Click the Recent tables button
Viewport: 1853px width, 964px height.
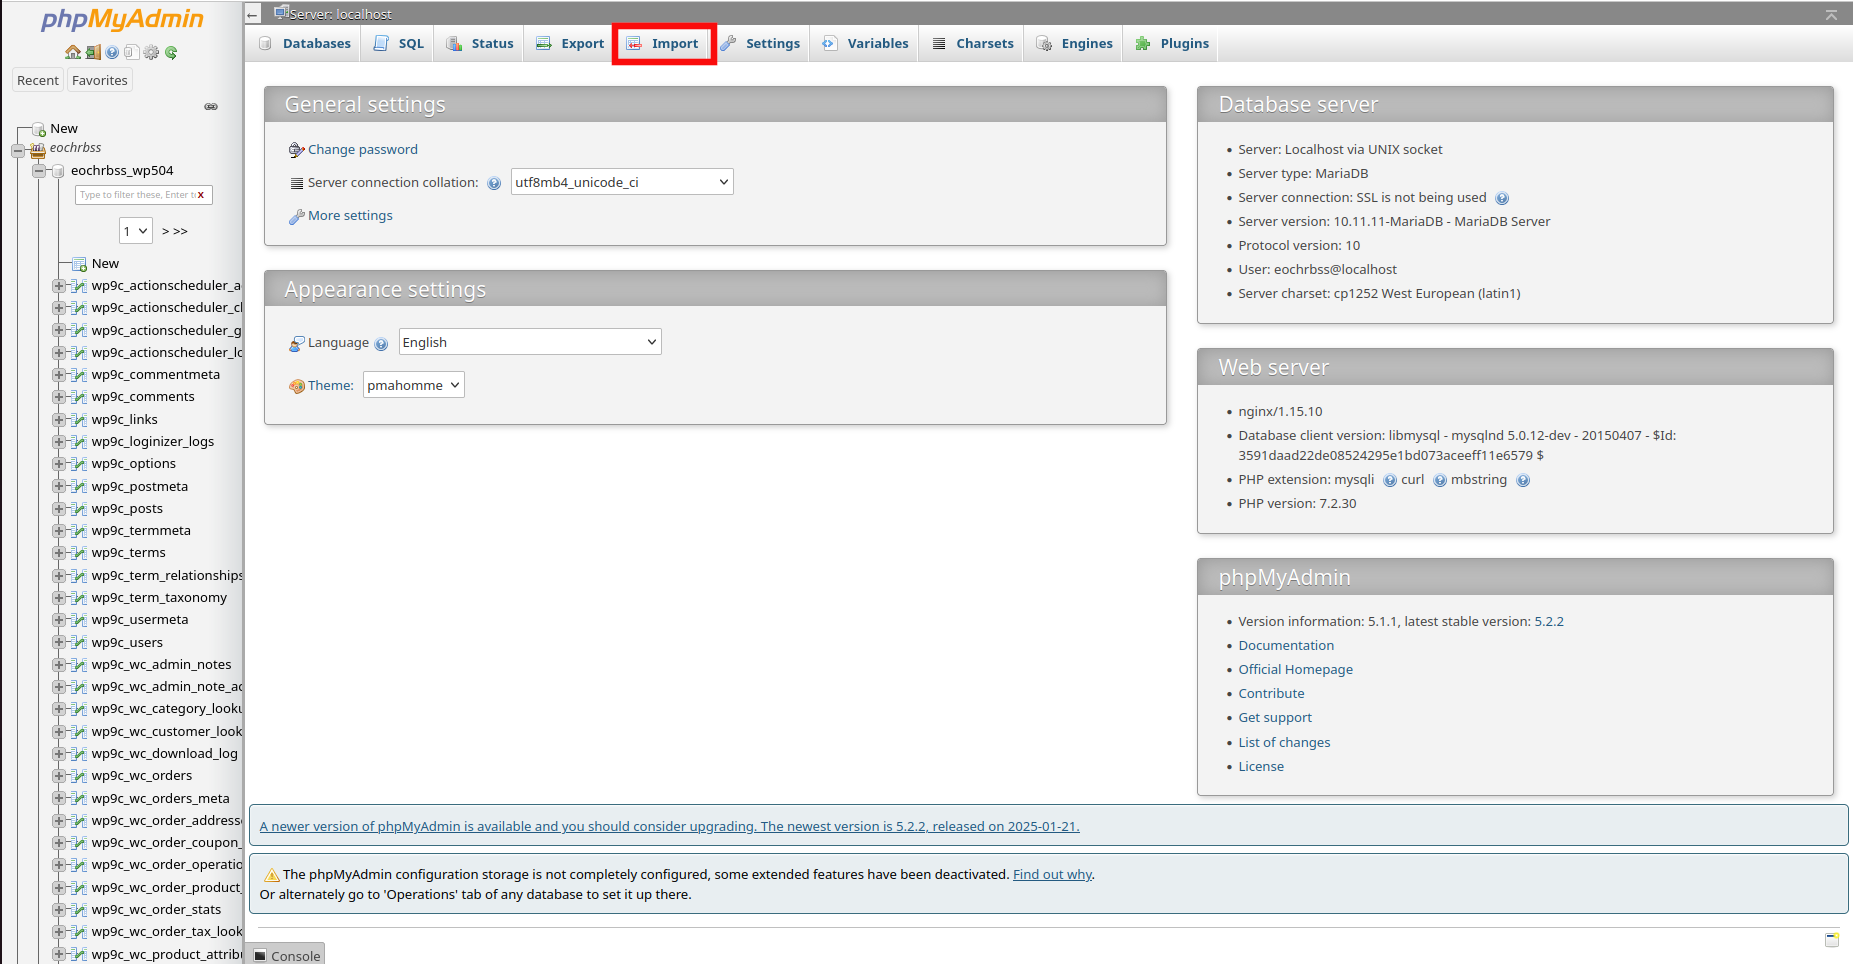tap(38, 81)
